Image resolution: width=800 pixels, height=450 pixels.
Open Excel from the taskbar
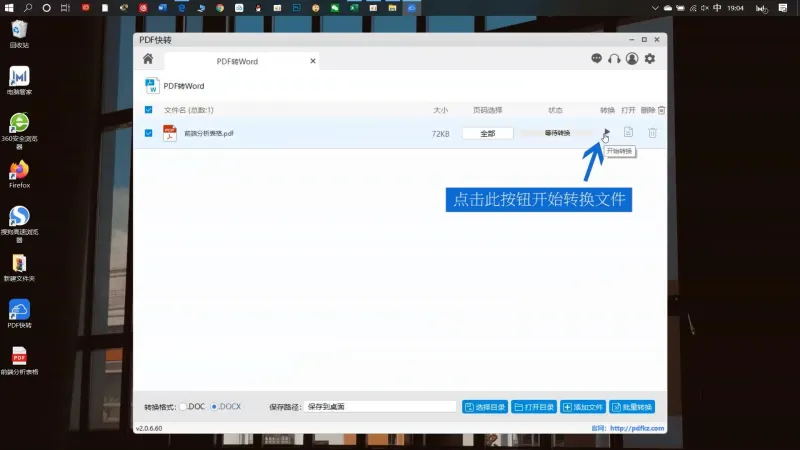[x=354, y=8]
